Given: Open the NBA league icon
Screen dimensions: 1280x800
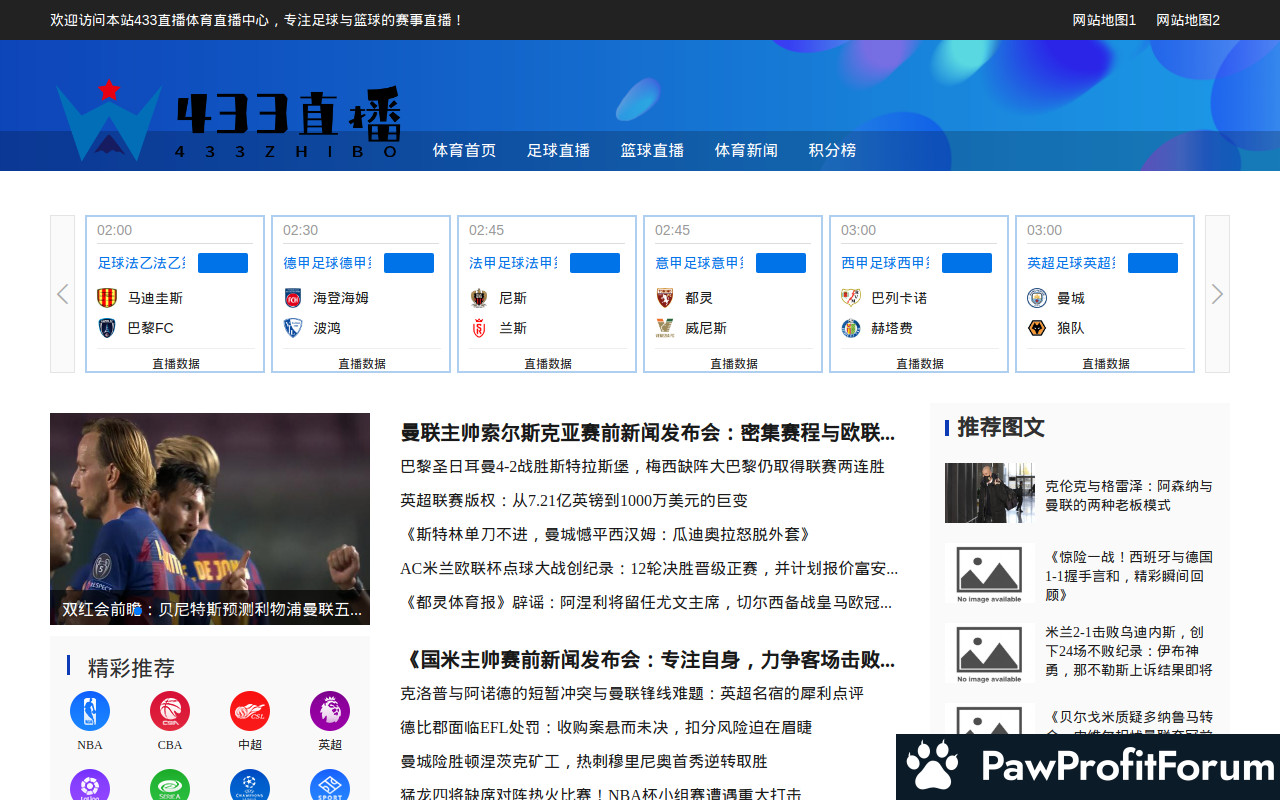Looking at the screenshot, I should pos(90,711).
